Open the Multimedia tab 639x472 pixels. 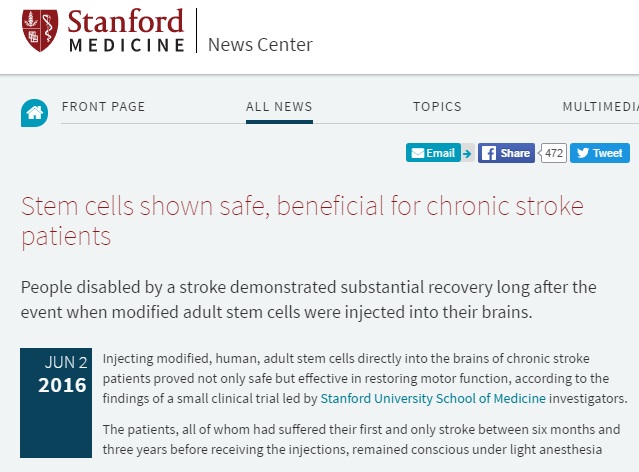tap(600, 107)
